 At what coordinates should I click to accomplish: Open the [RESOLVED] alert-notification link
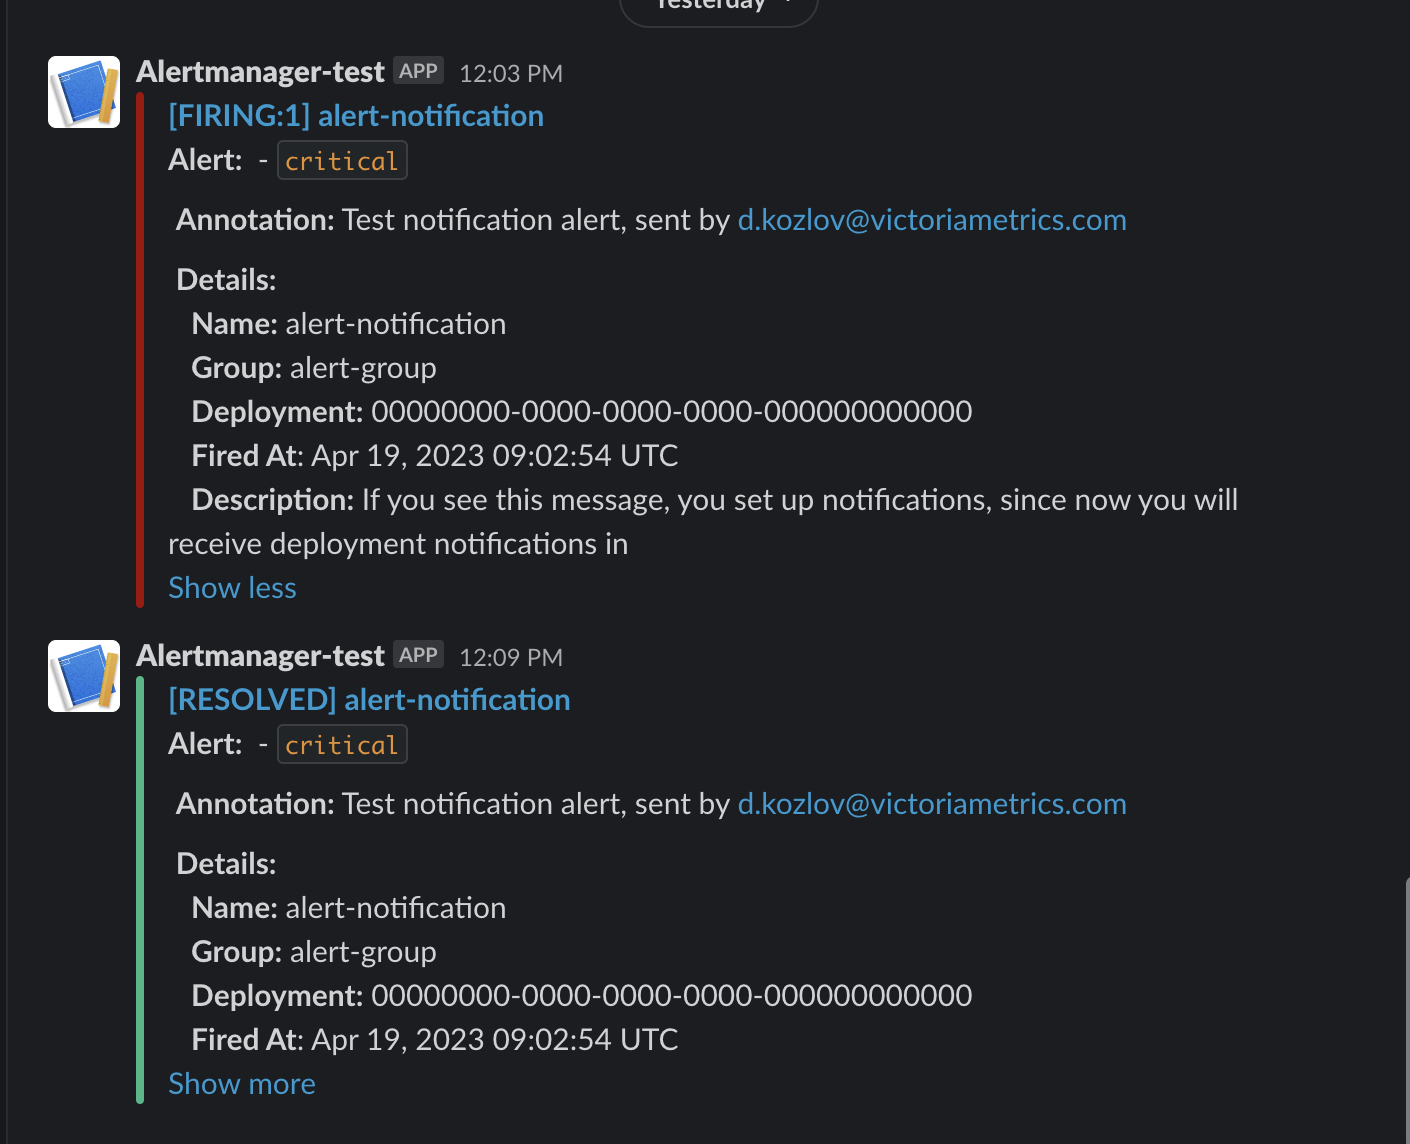(369, 700)
